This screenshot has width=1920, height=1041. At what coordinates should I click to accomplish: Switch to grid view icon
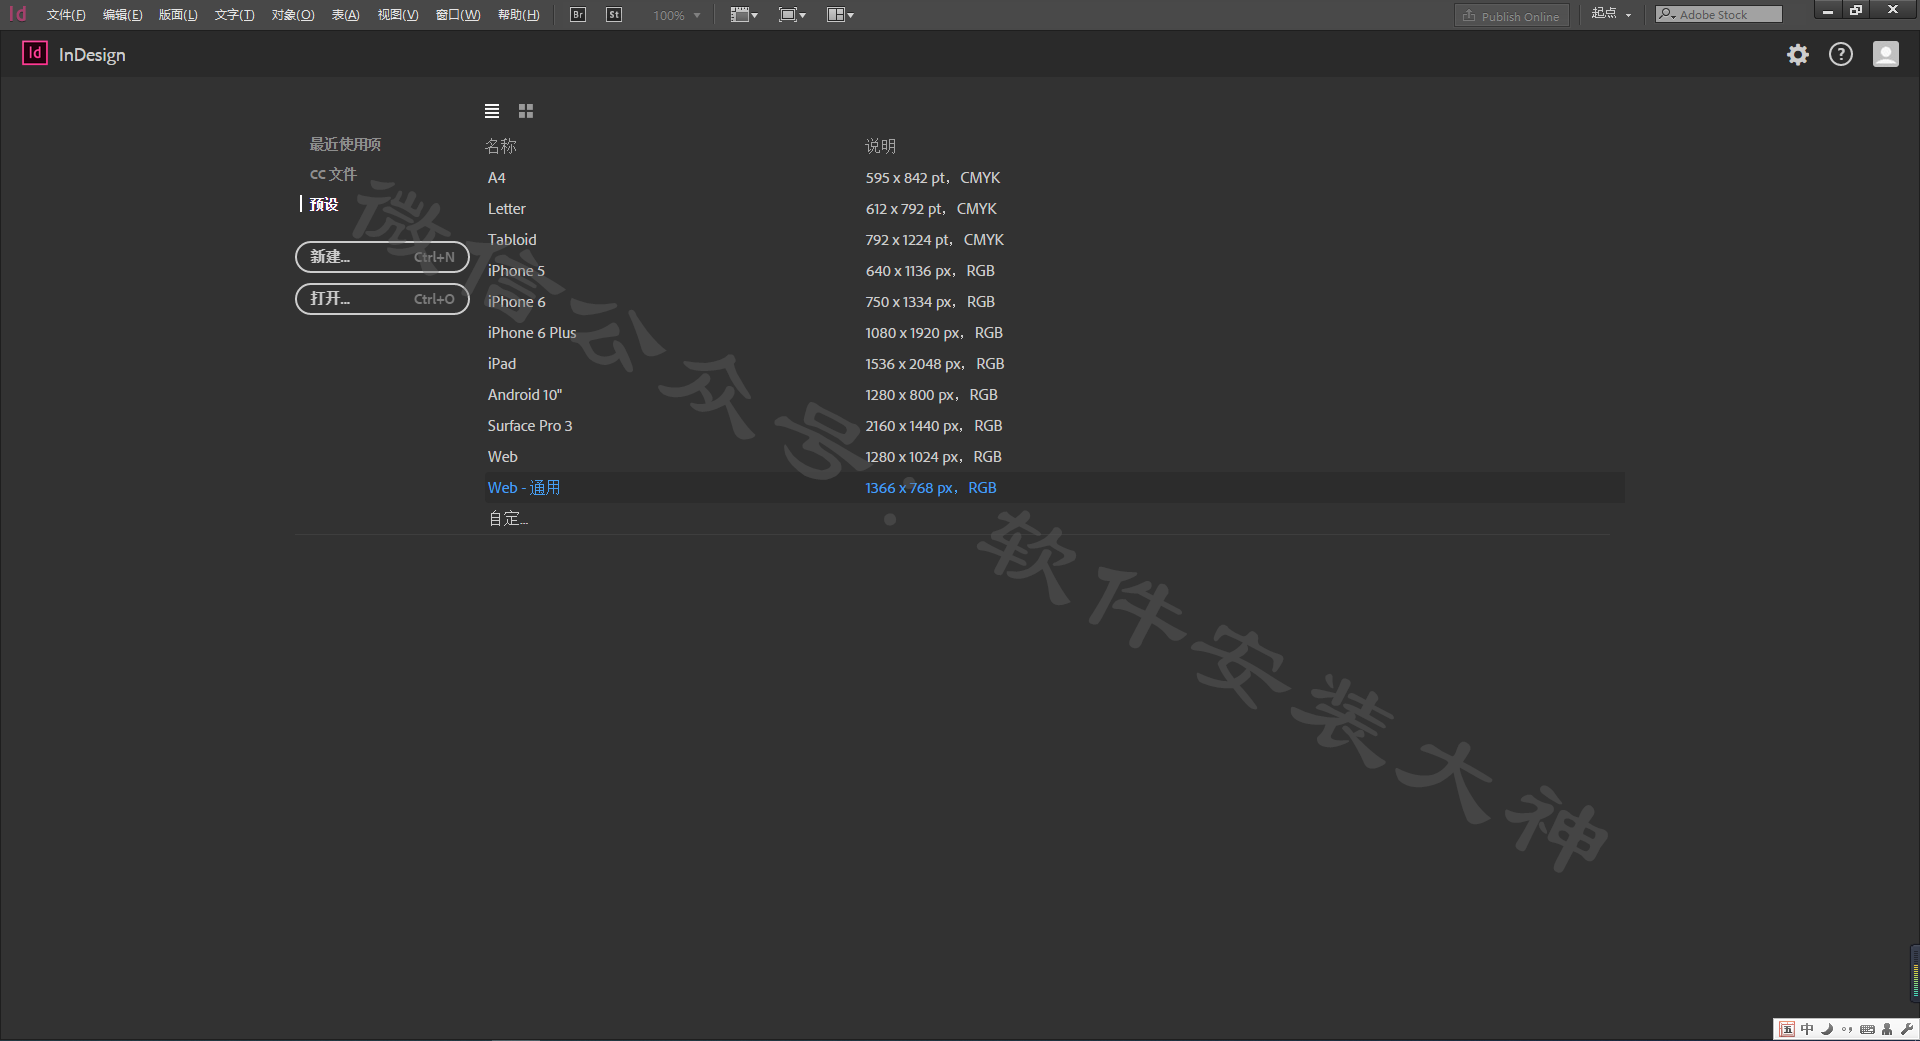pyautogui.click(x=526, y=111)
